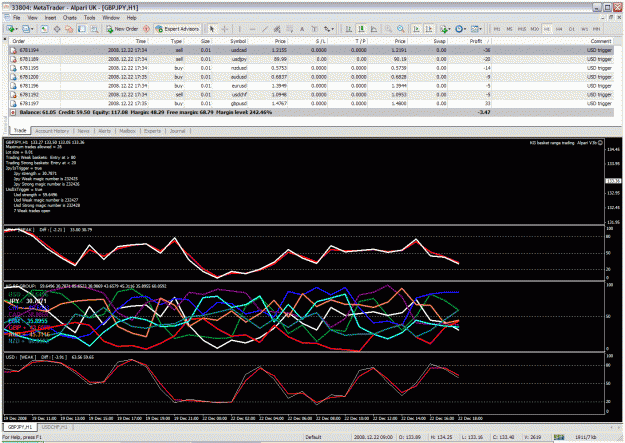Select the arrow Cursor tool

coord(212,29)
